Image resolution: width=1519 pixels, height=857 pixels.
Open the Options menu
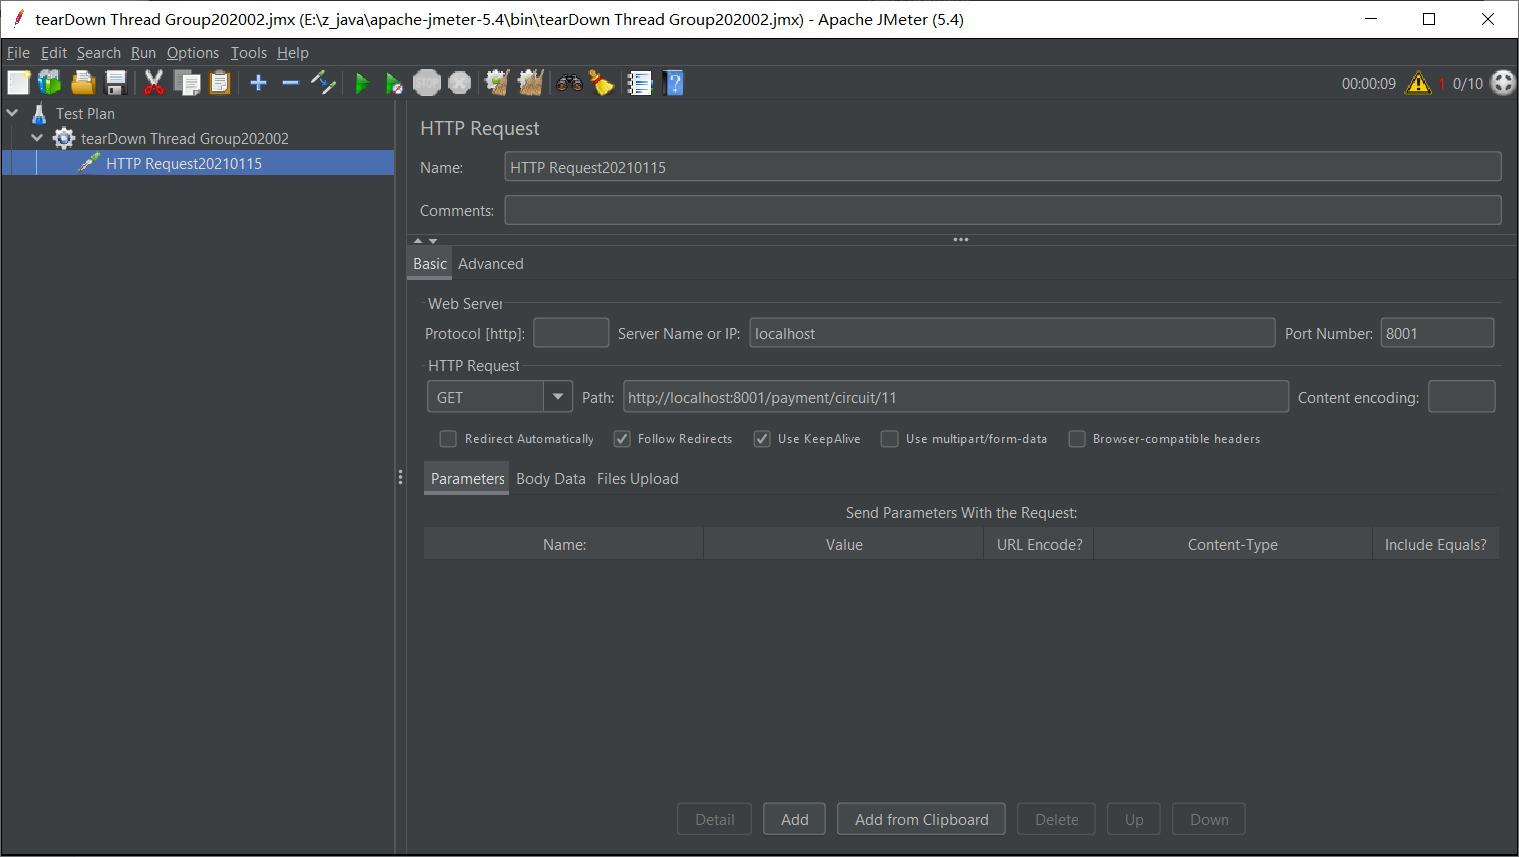(x=193, y=53)
